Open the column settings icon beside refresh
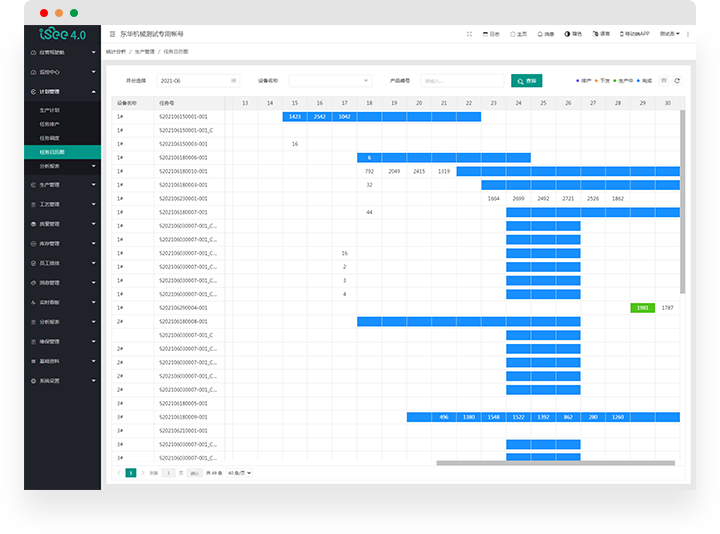Viewport: 720px width, 534px height. [663, 80]
